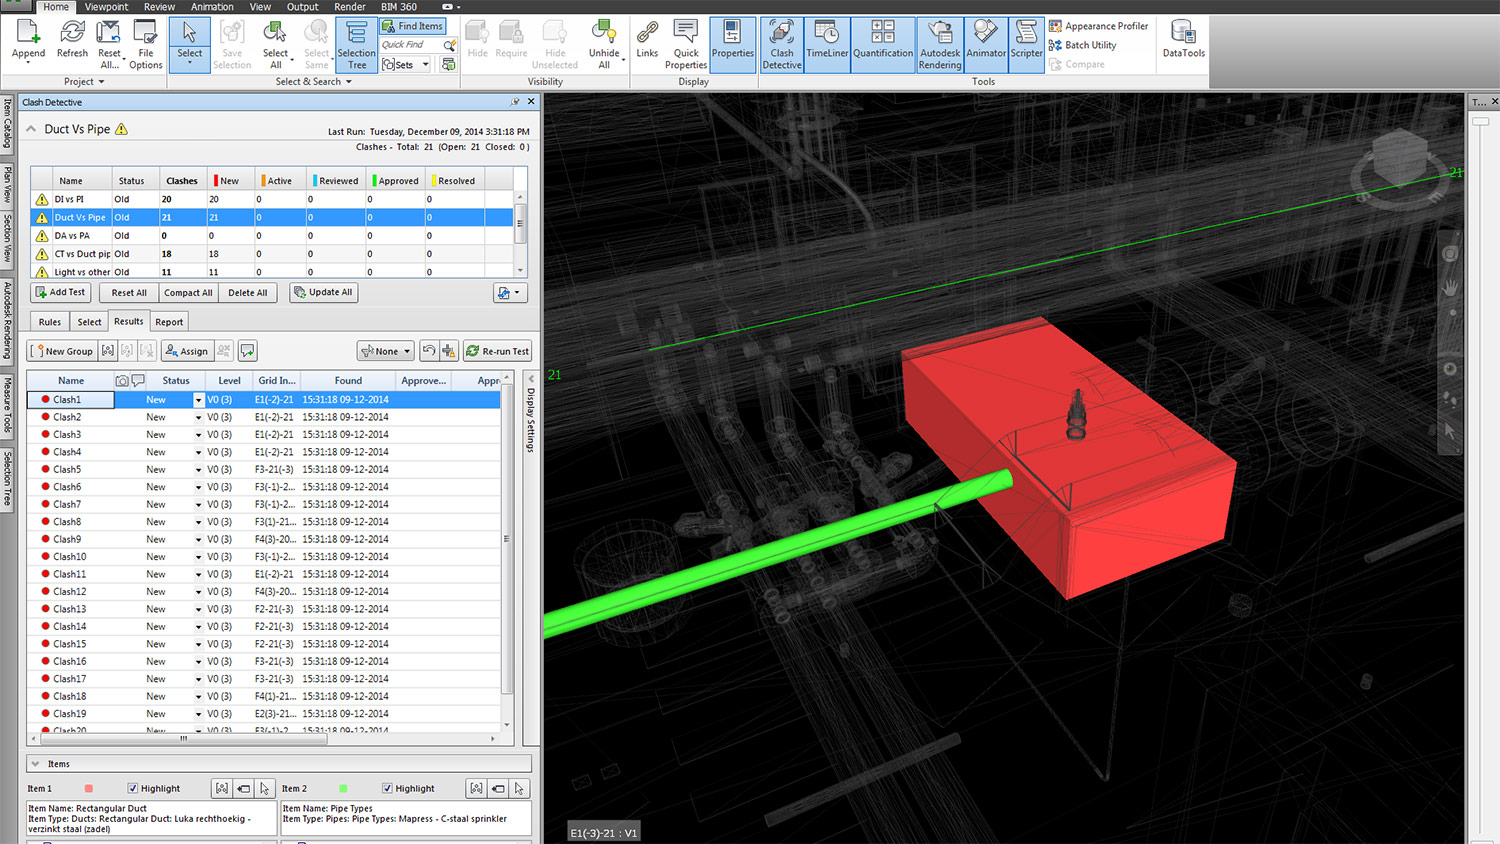
Task: Collapse the Items section expander
Action: pyautogui.click(x=36, y=764)
